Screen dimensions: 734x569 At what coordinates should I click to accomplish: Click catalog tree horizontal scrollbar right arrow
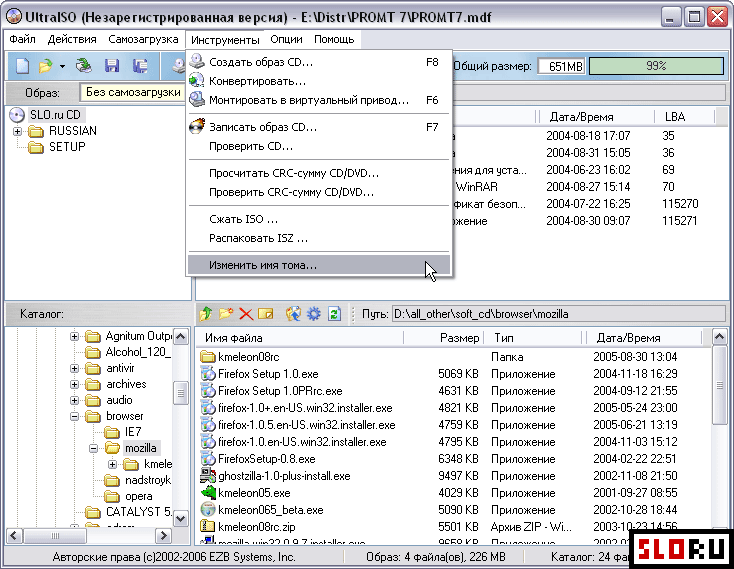click(163, 535)
